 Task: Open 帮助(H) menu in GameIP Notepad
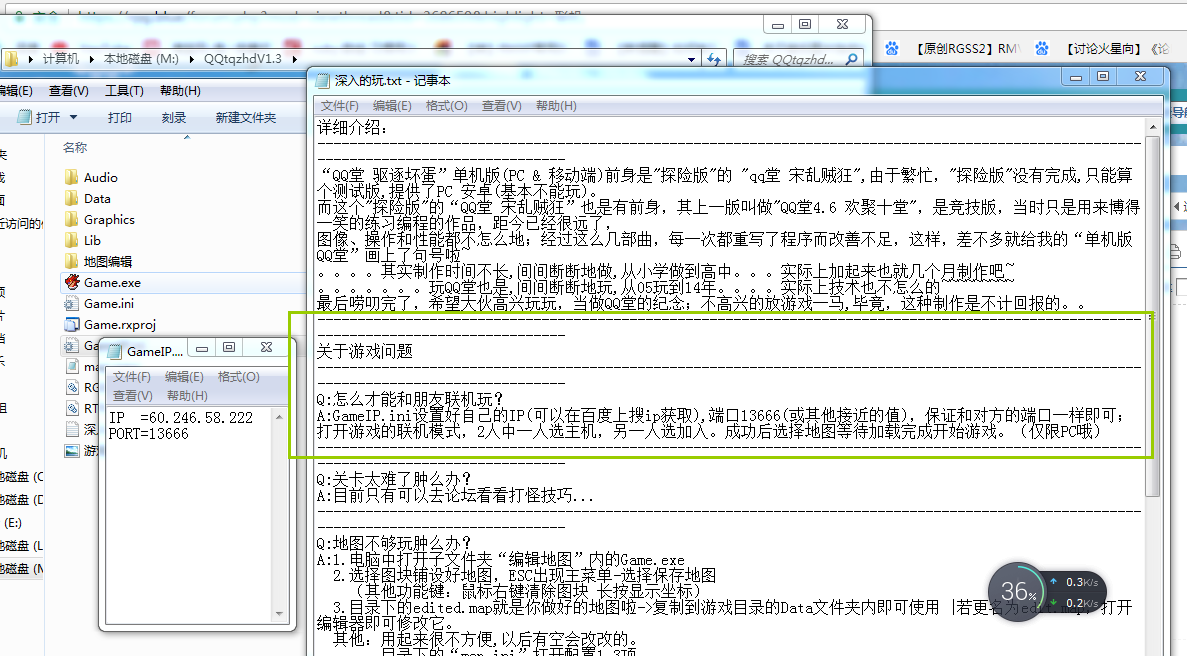[187, 396]
